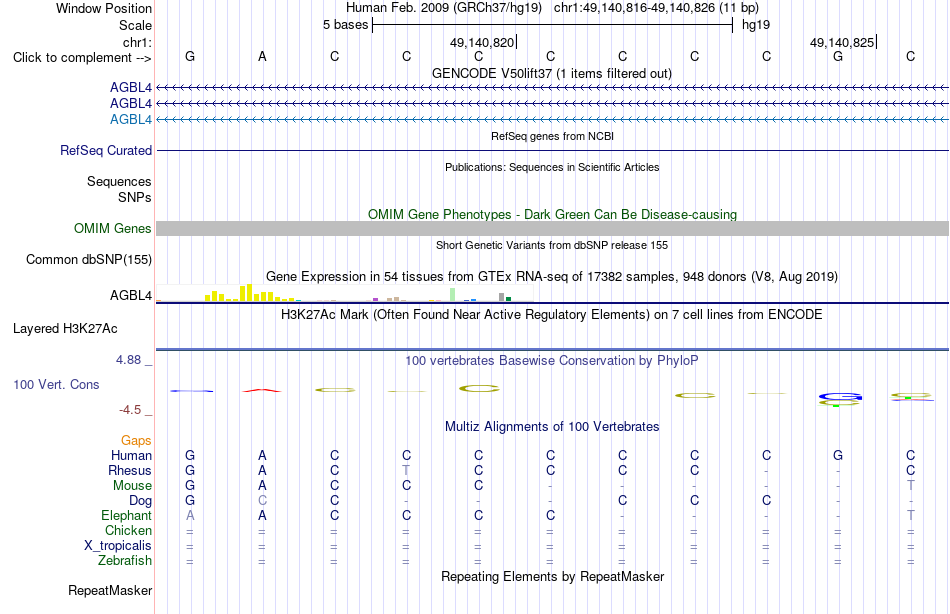Select the Zebrafish alignment row label
Image resolution: width=950 pixels, height=614 pixels.
click(x=125, y=561)
